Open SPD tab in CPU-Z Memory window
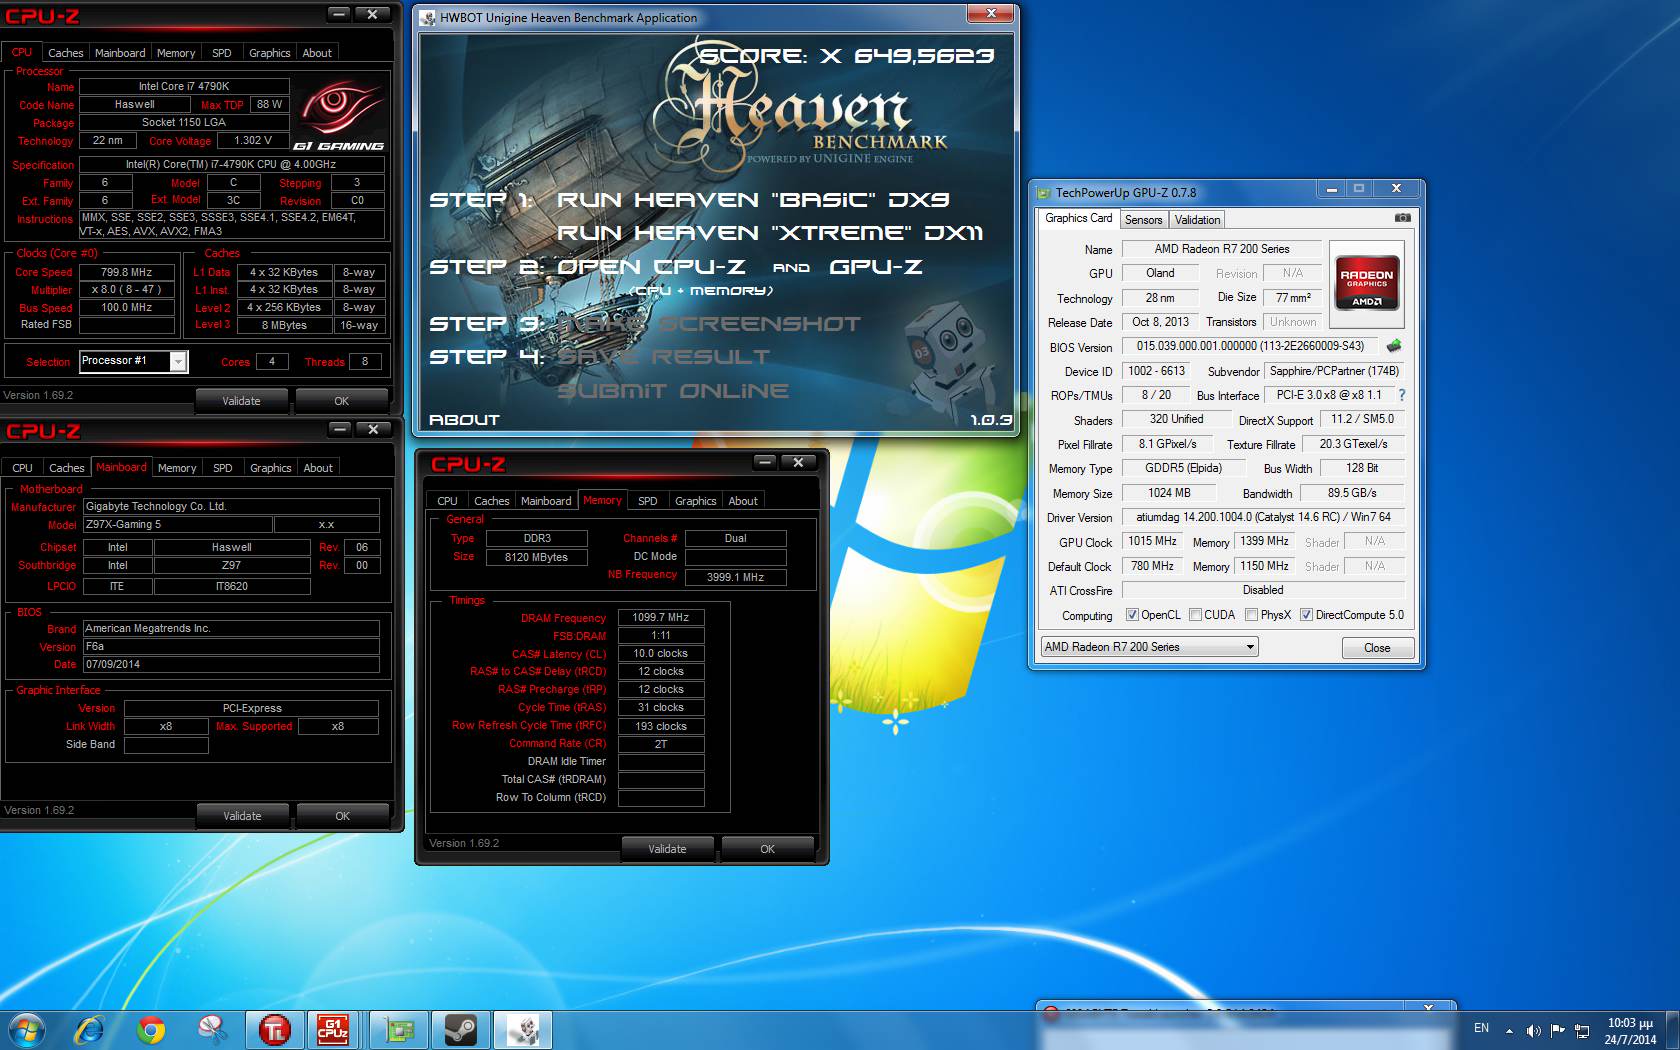The width and height of the screenshot is (1680, 1050). [648, 501]
